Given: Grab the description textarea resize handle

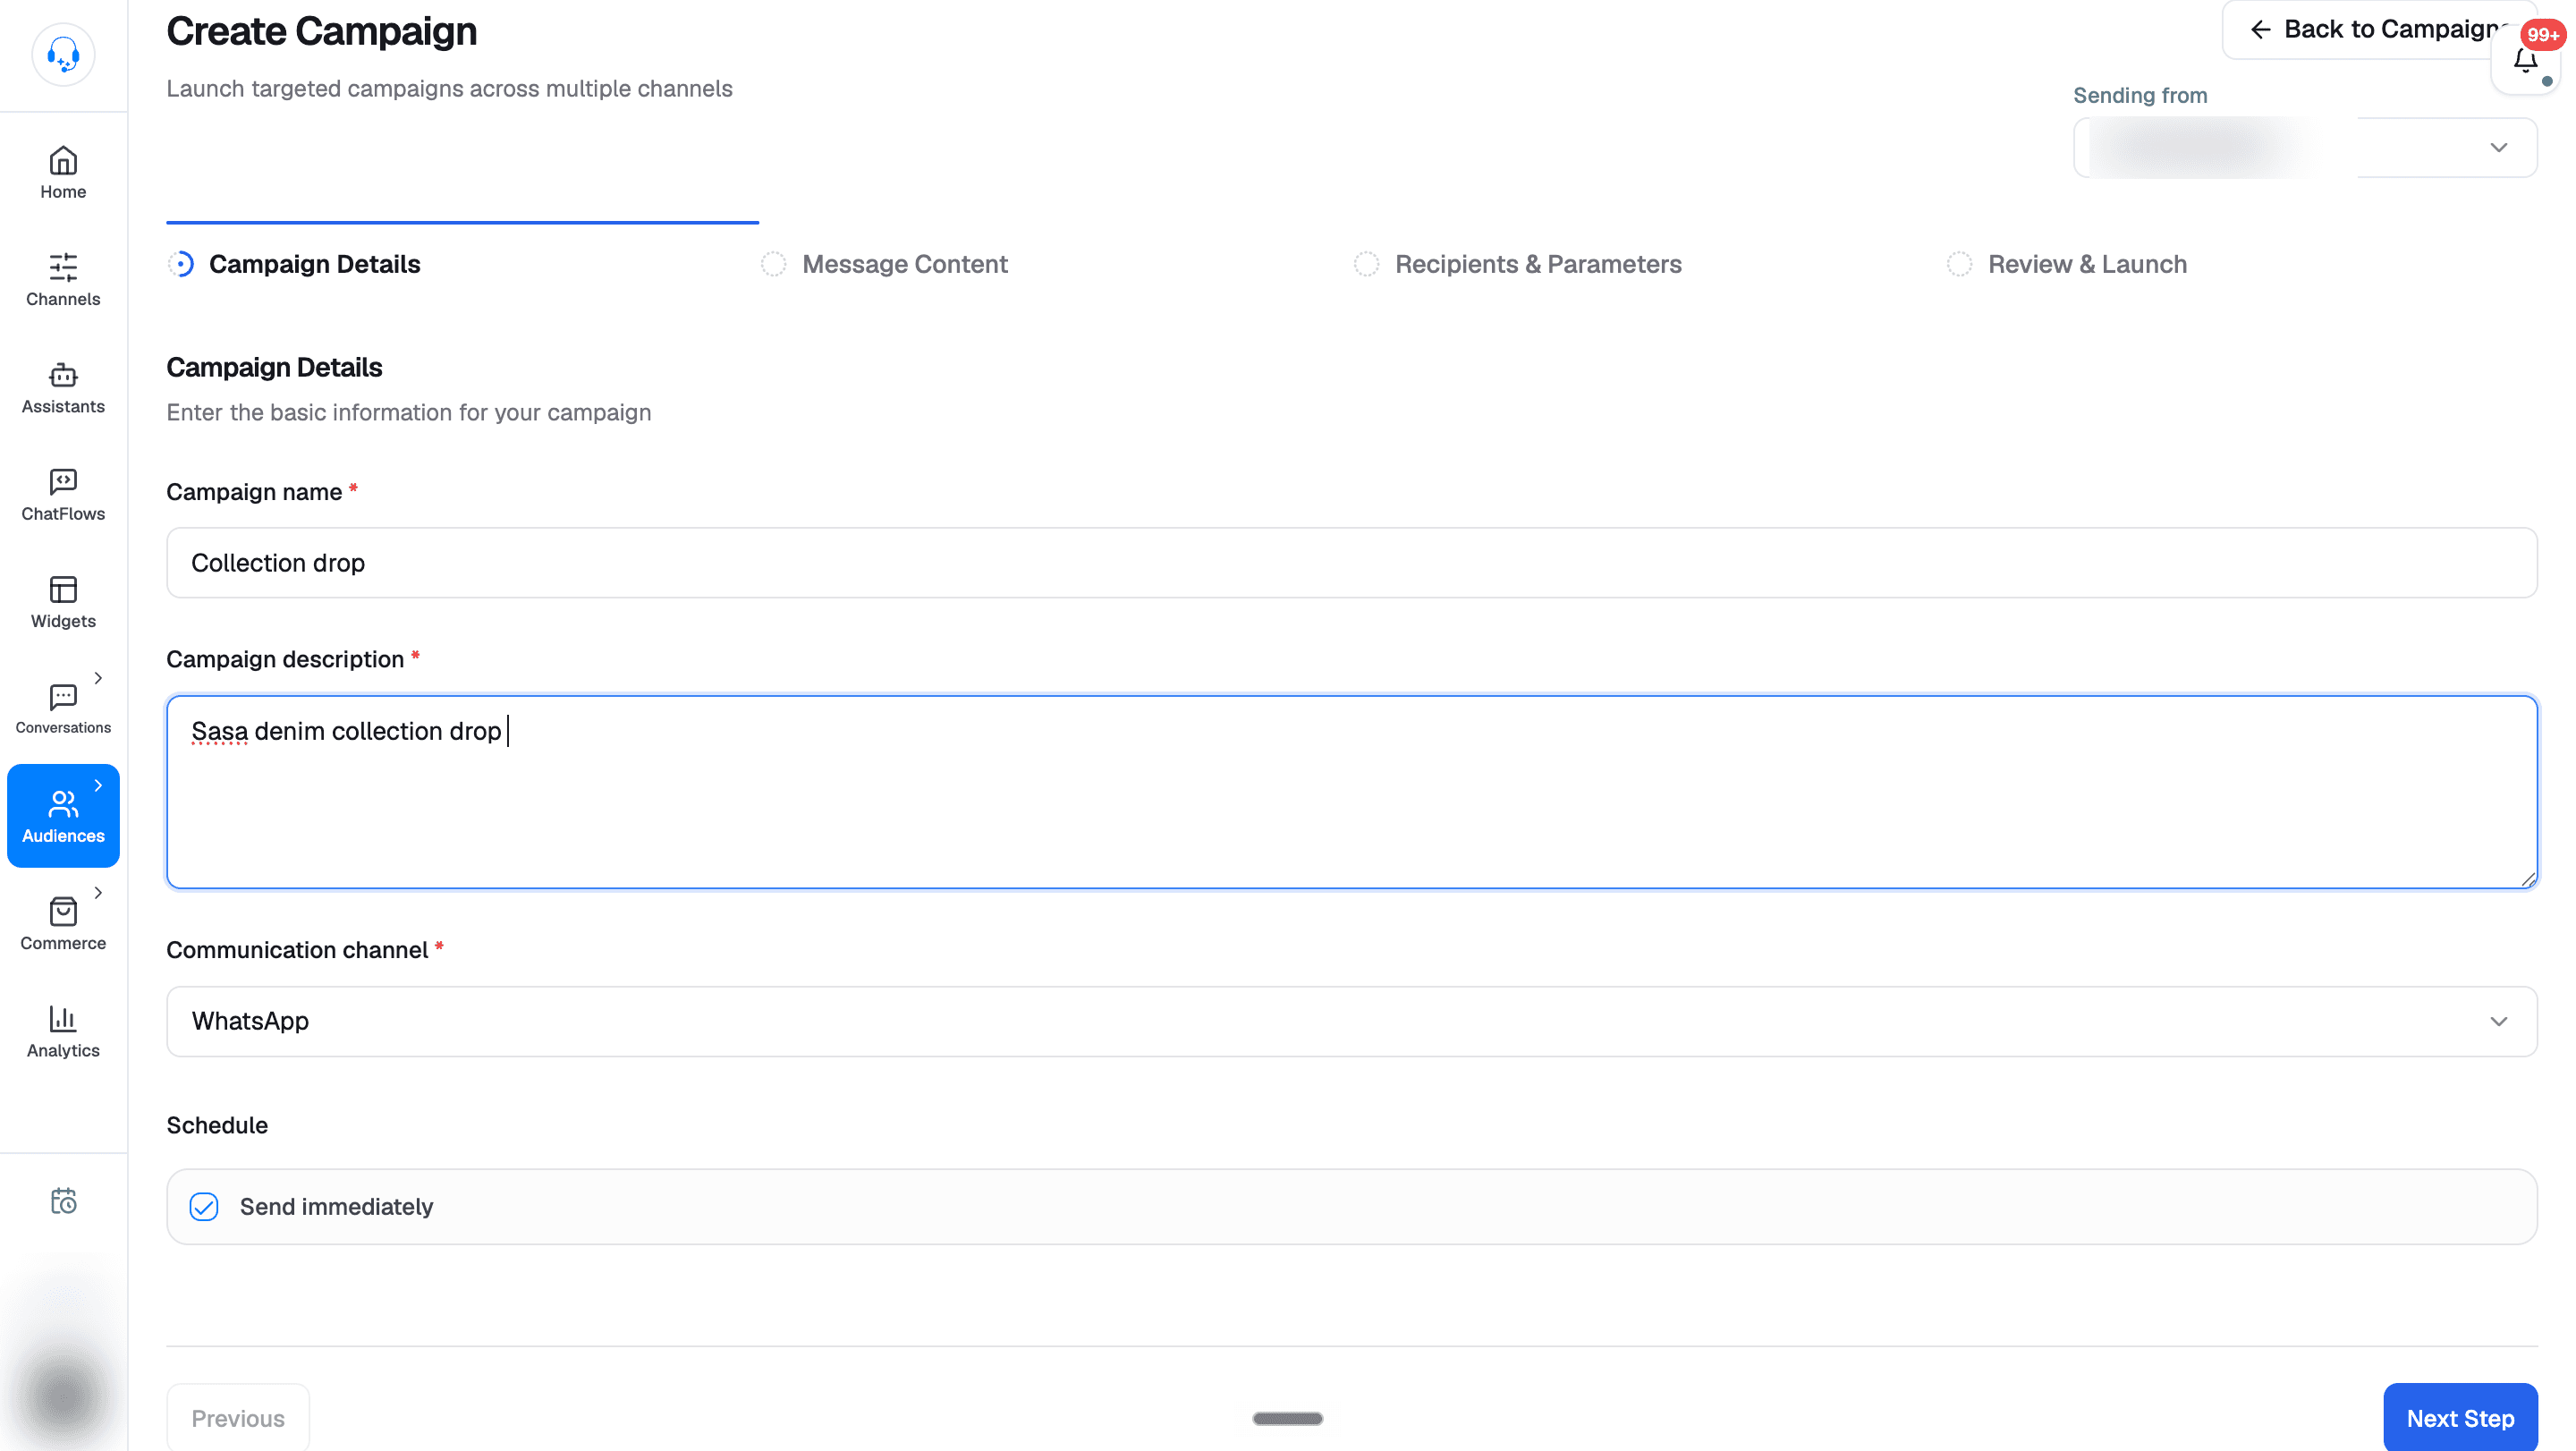Looking at the screenshot, I should [2528, 879].
